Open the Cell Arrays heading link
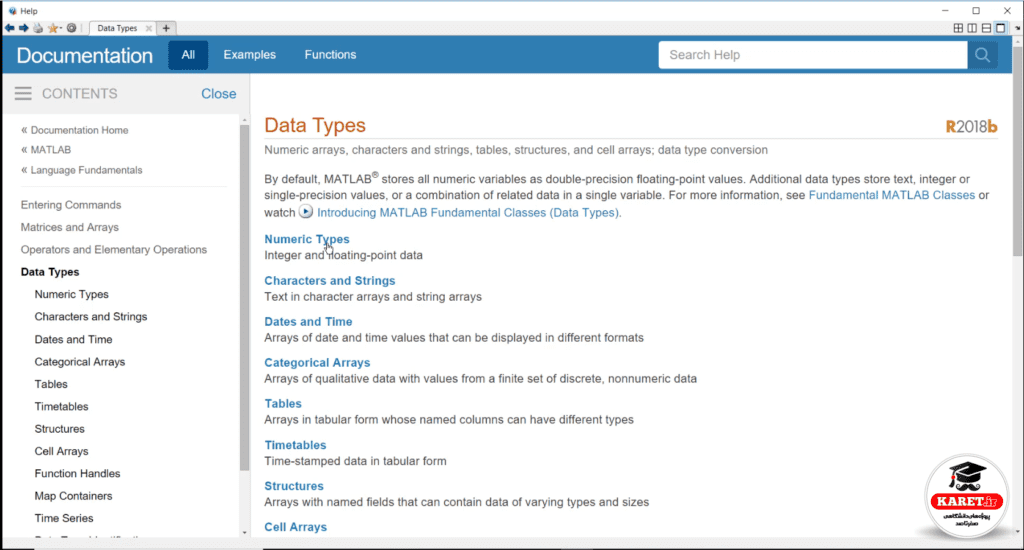Screen dimensions: 1024x550 pos(295,526)
